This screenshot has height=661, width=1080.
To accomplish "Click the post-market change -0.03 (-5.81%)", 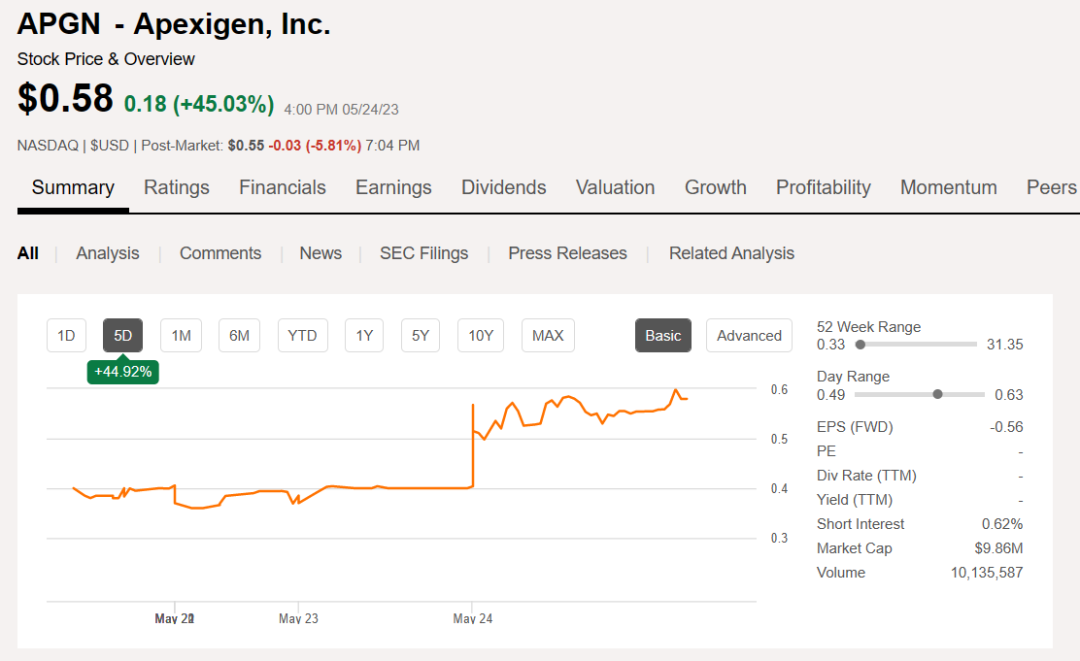I will pyautogui.click(x=315, y=145).
